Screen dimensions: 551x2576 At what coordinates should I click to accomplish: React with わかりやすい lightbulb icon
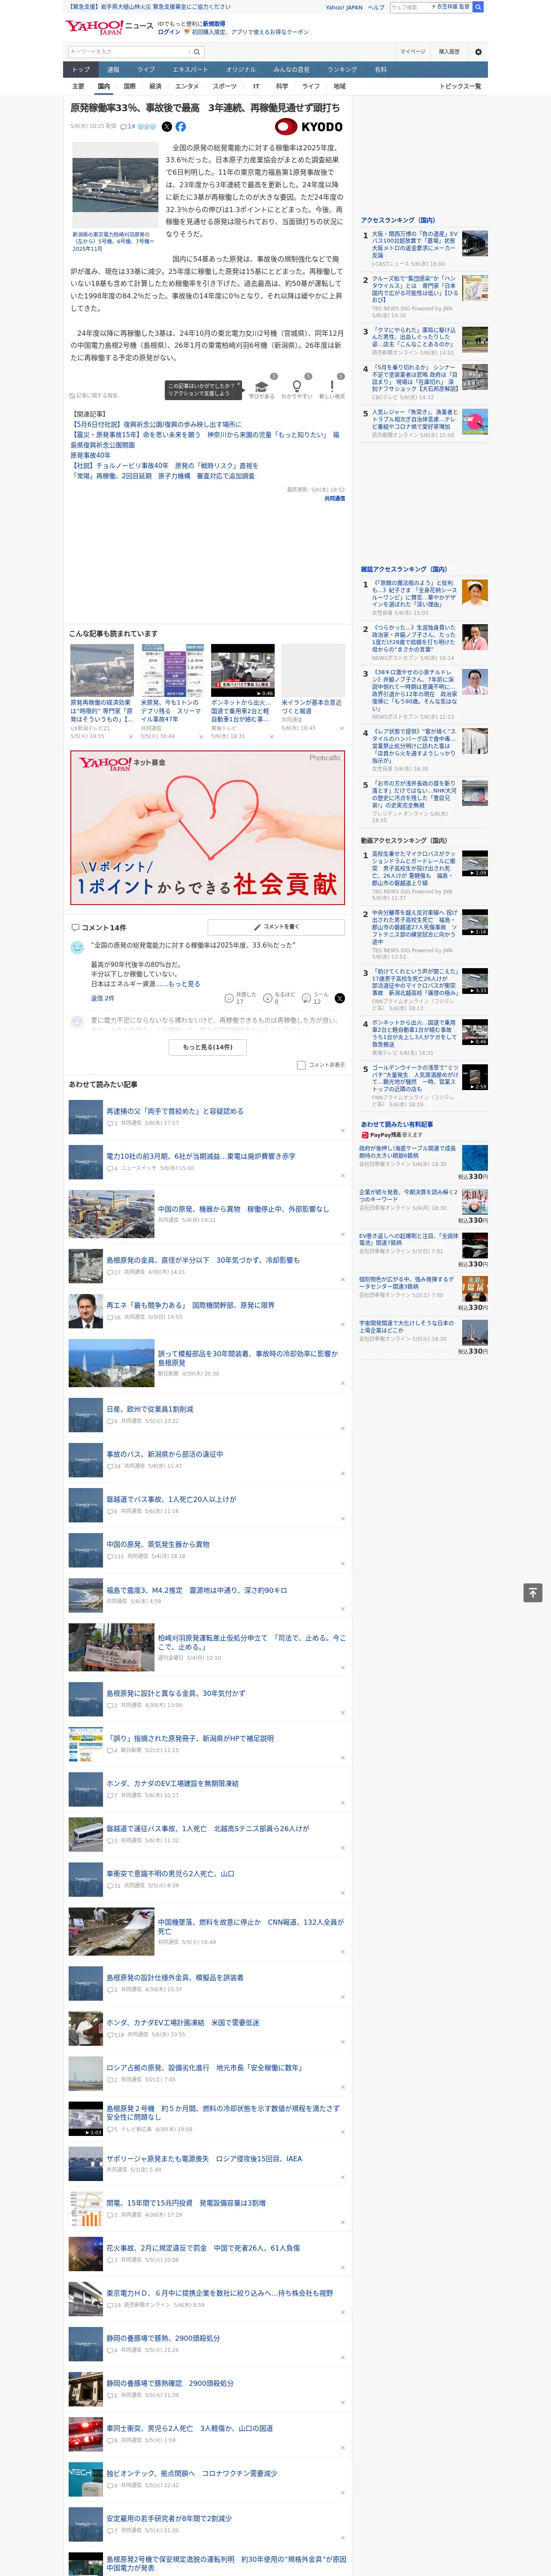point(296,386)
